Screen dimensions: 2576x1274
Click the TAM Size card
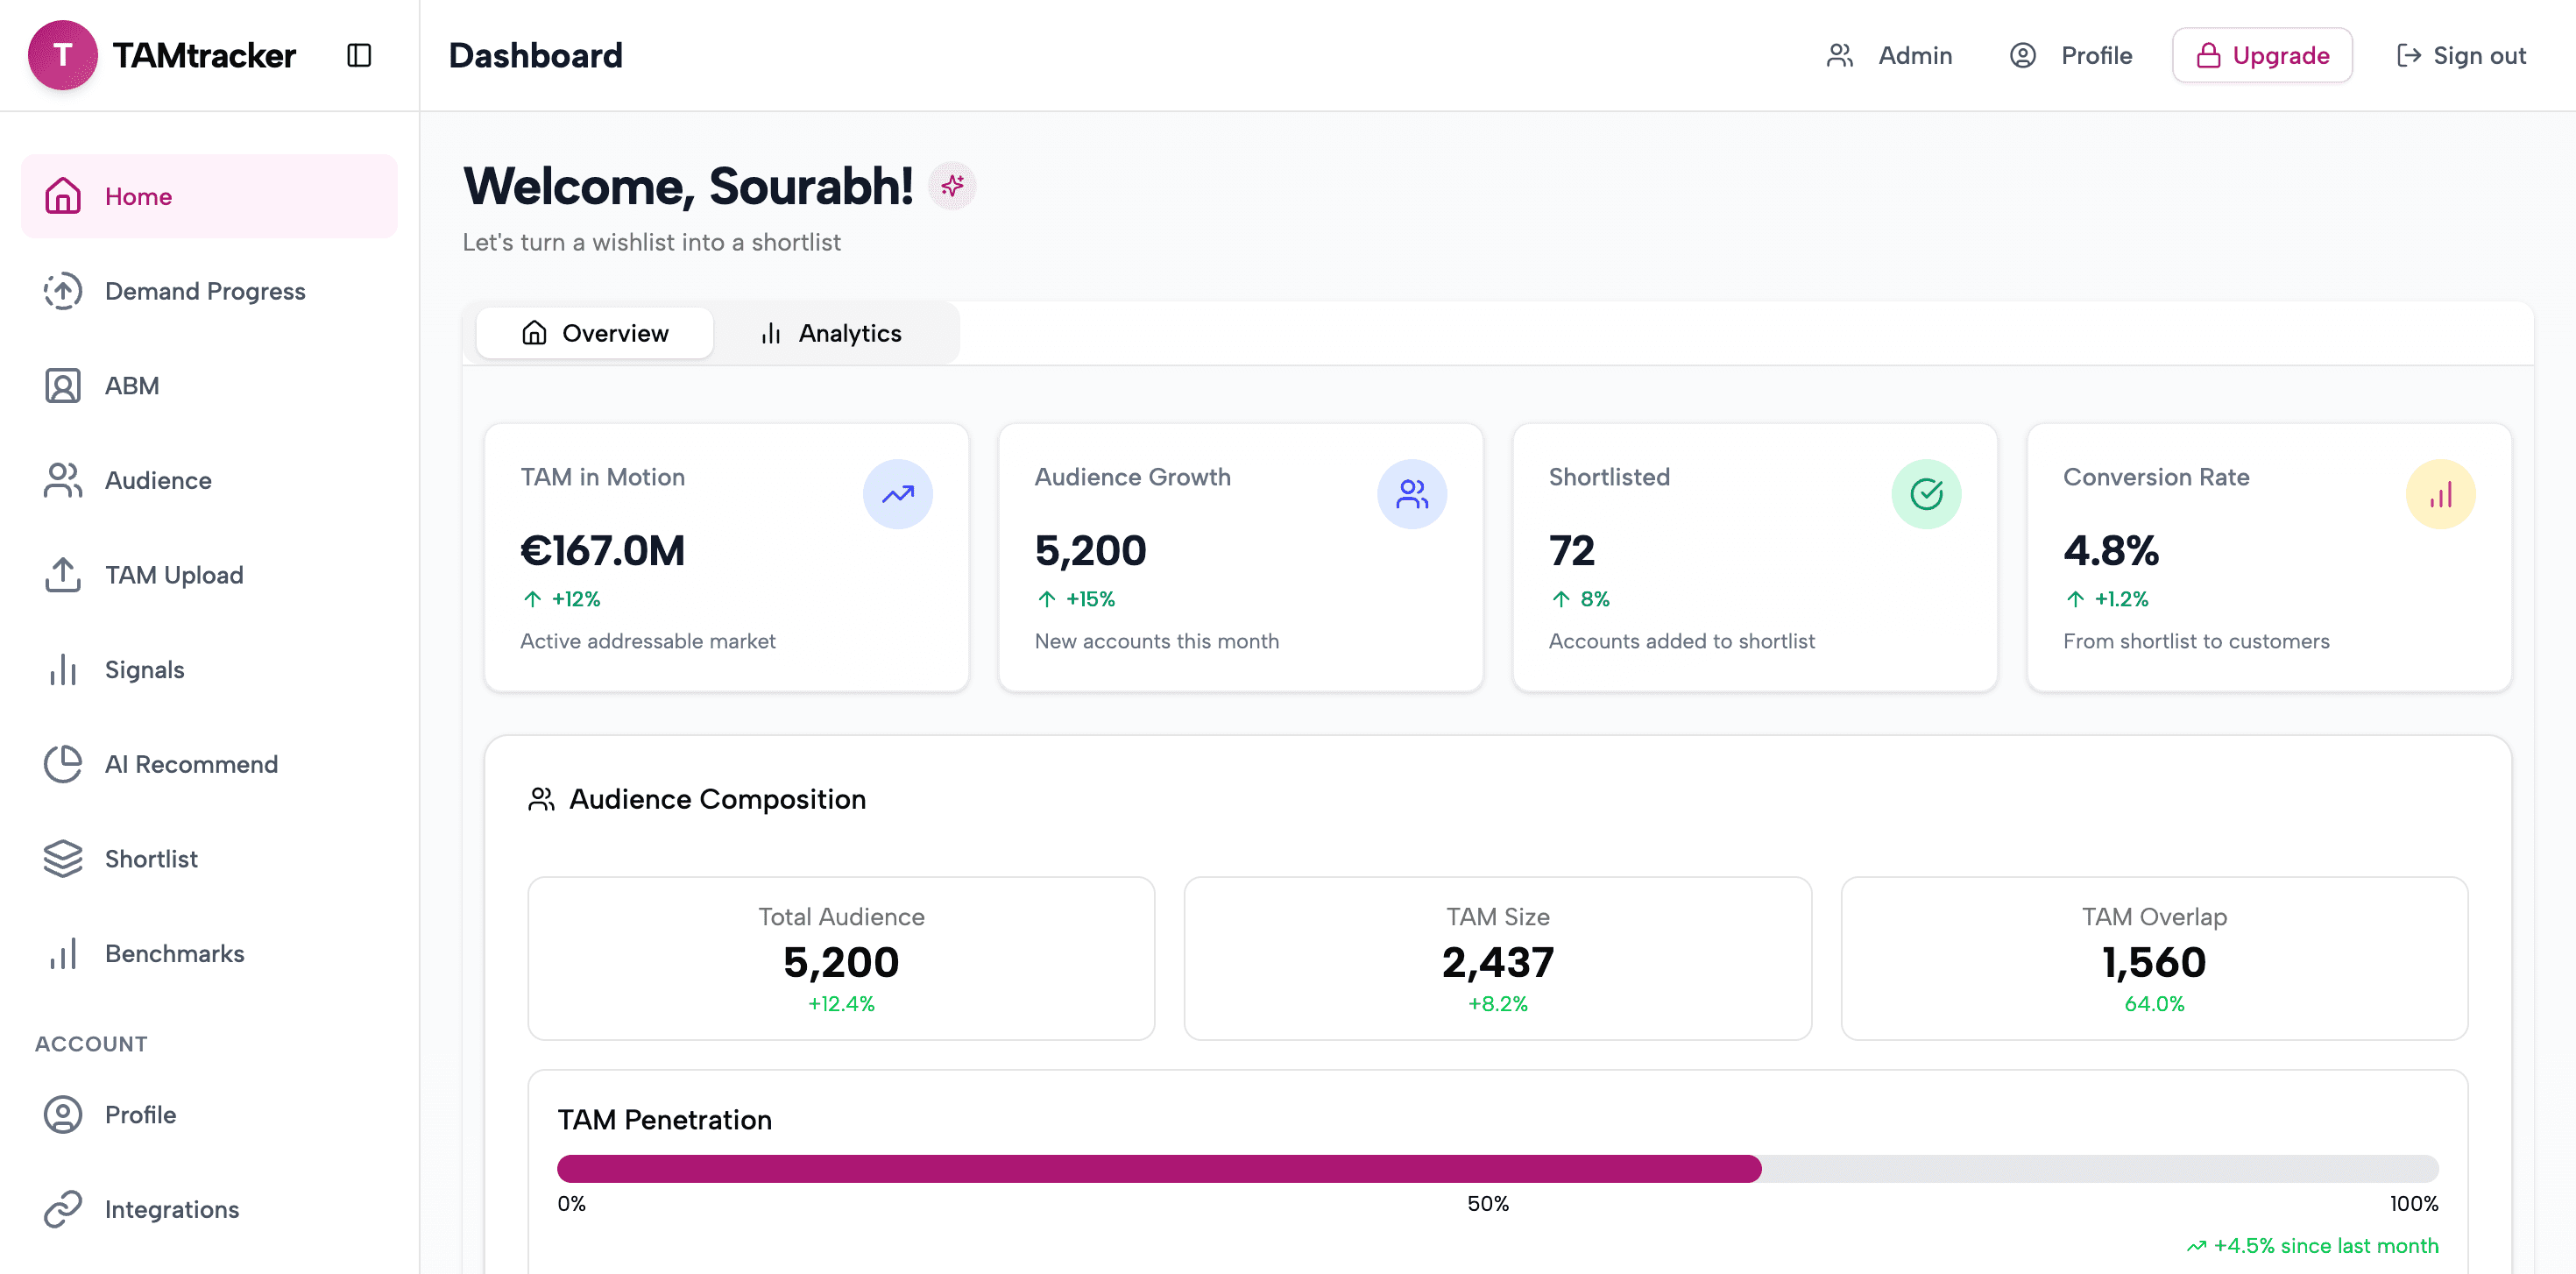1497,958
